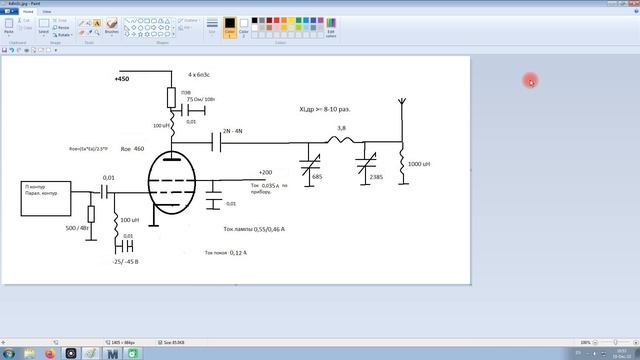Click the Cut icon in Clipboard group
The image size is (640, 360).
point(20,20)
